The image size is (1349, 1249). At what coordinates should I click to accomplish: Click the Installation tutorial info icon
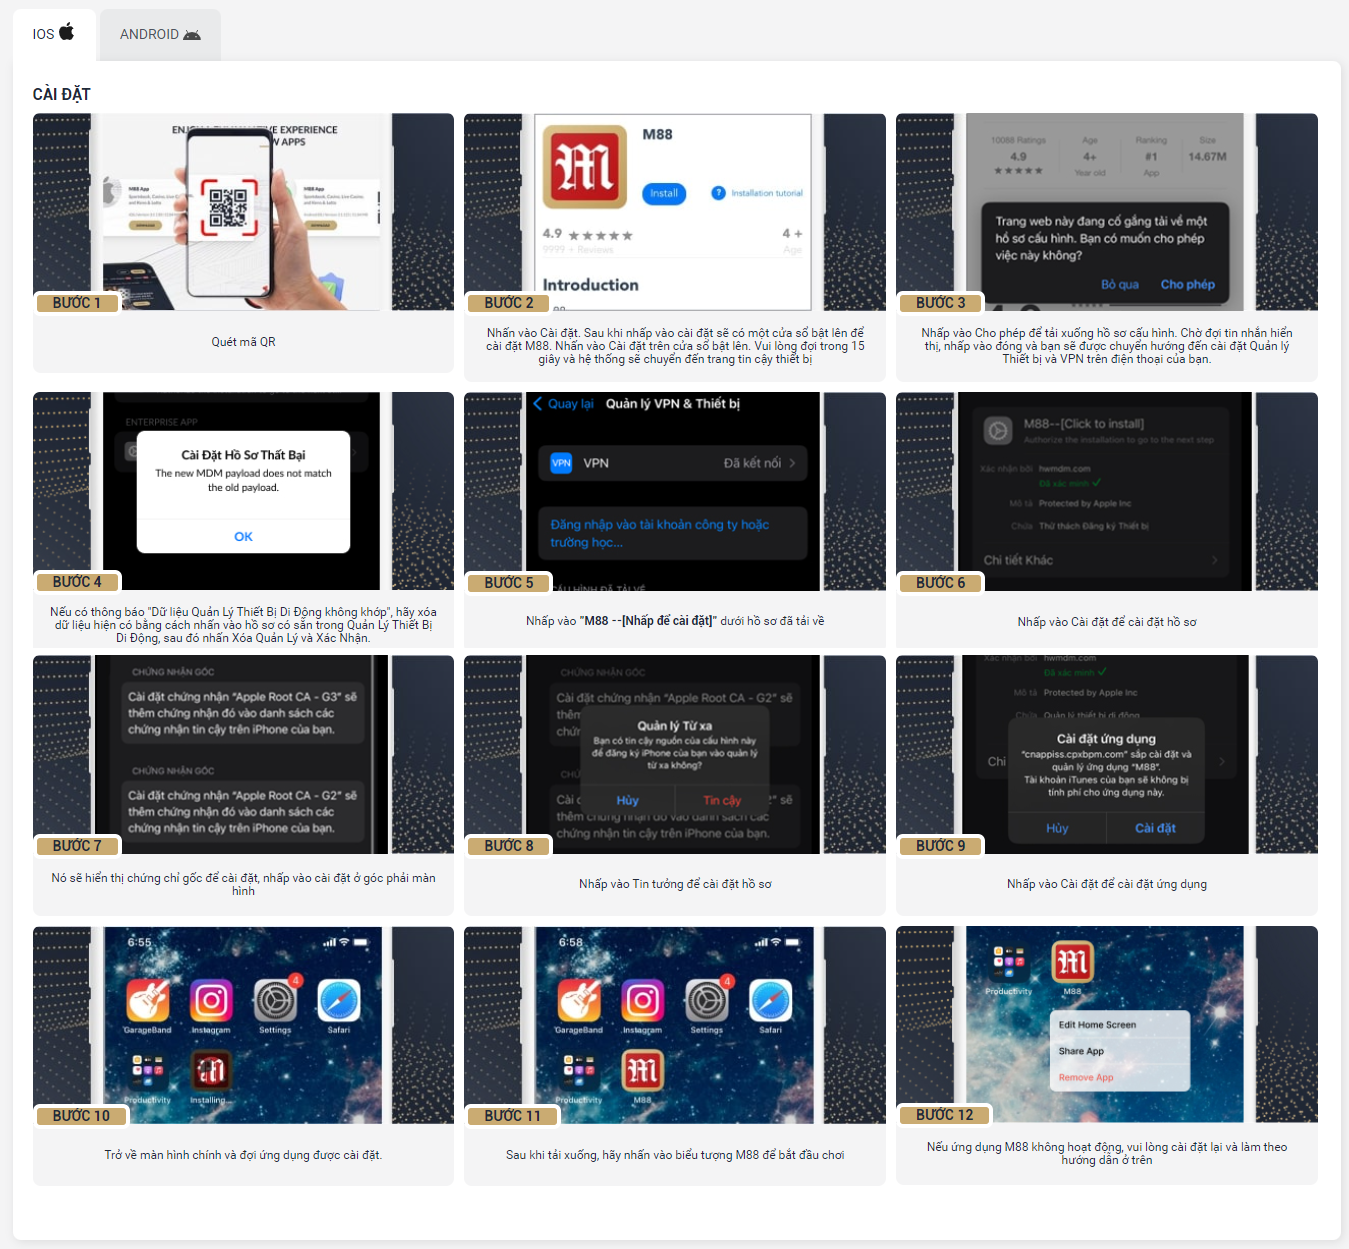coord(718,193)
